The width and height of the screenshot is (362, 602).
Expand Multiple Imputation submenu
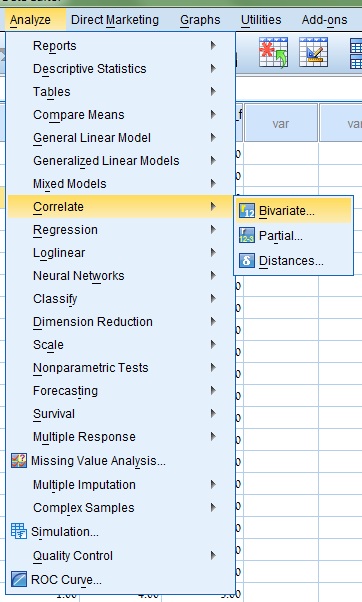(x=121, y=485)
